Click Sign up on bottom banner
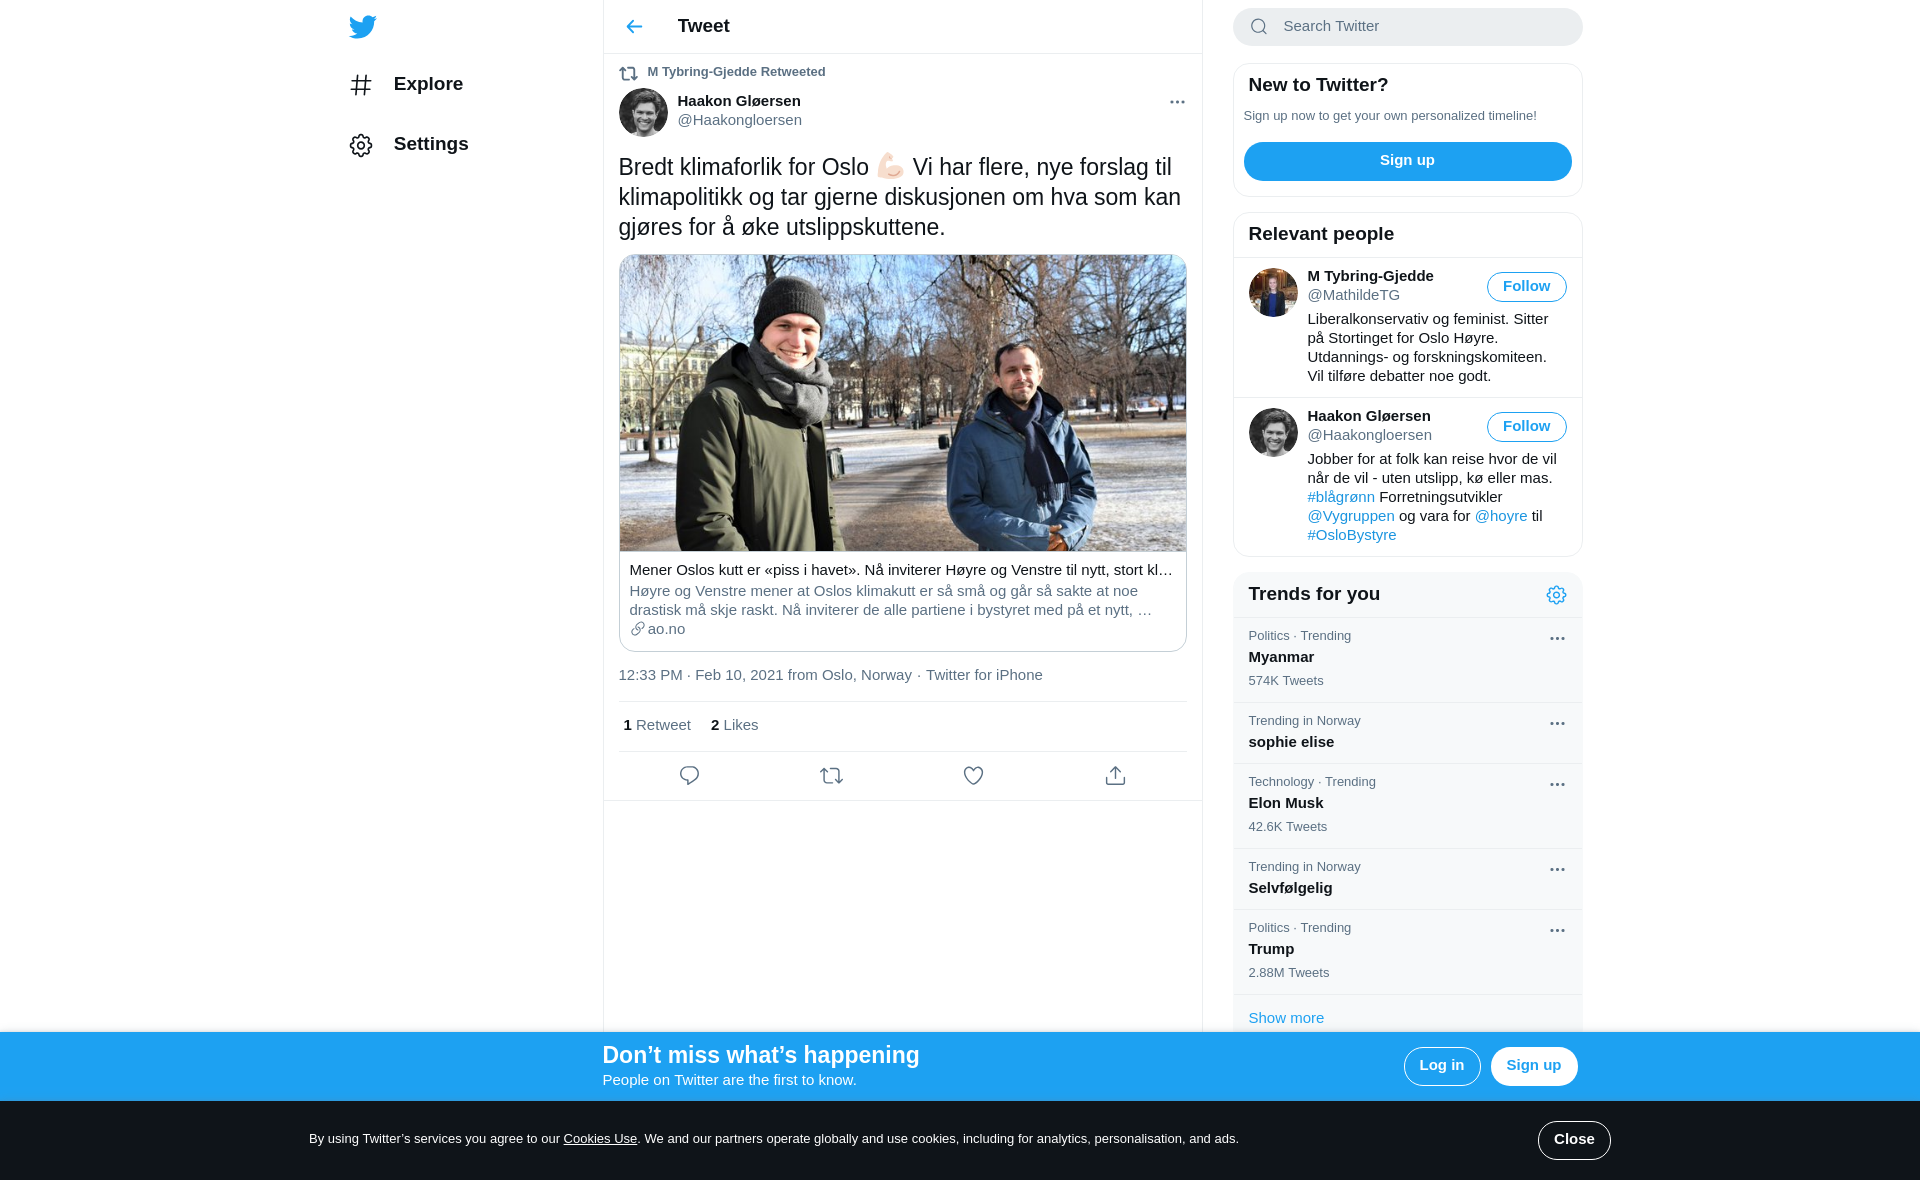Screen dimensions: 1920x1180 point(1533,1066)
